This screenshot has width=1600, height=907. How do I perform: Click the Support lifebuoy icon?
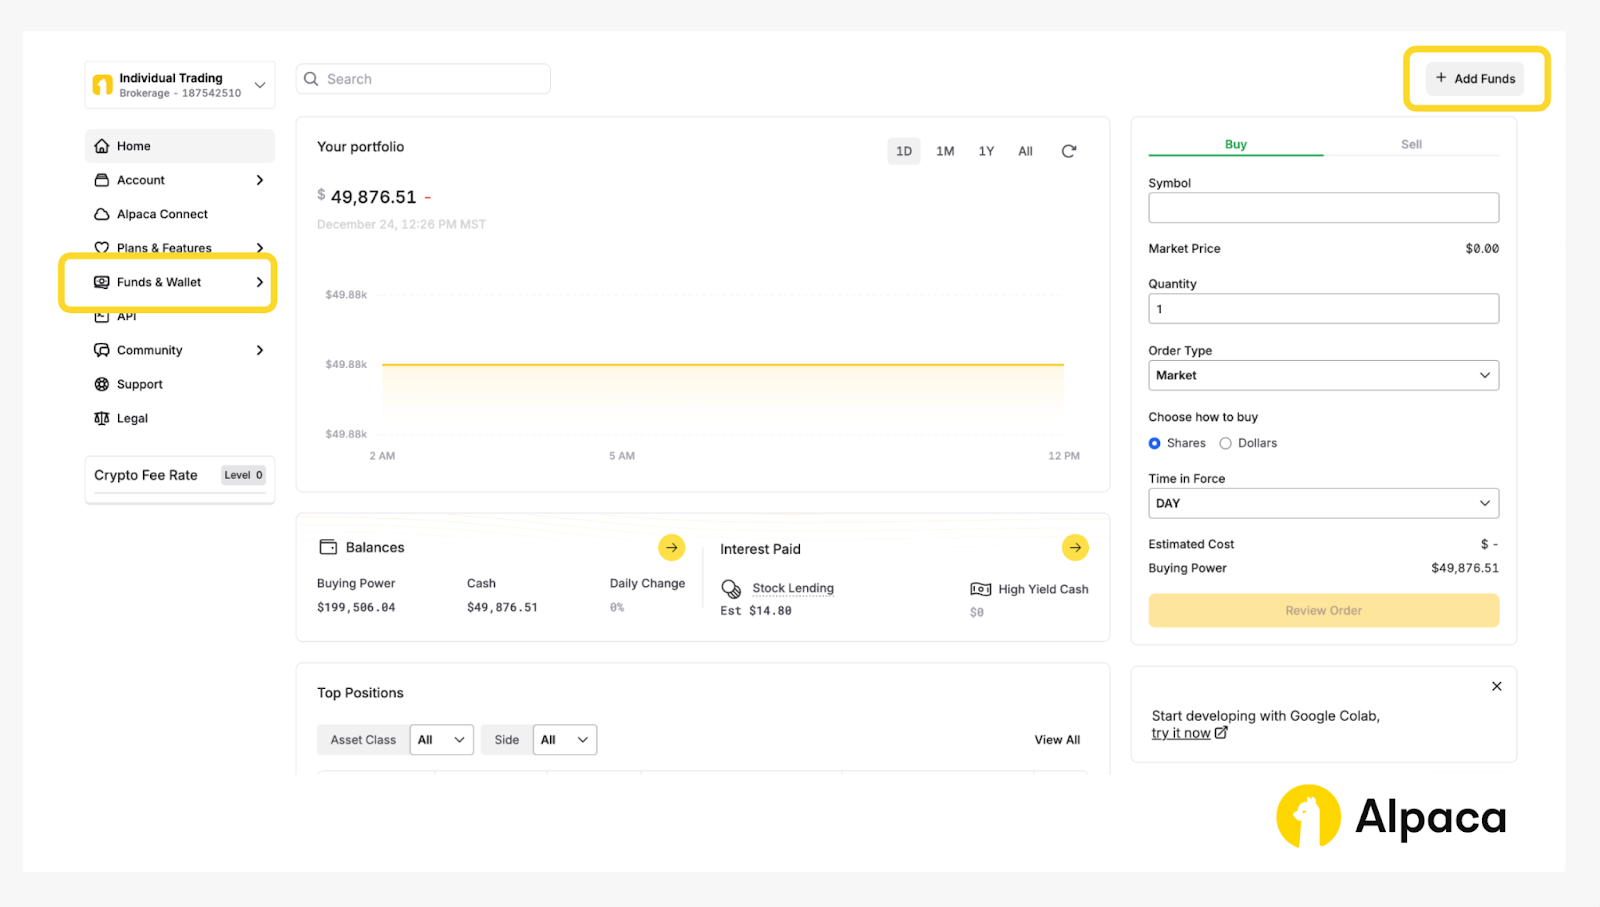[x=102, y=384]
